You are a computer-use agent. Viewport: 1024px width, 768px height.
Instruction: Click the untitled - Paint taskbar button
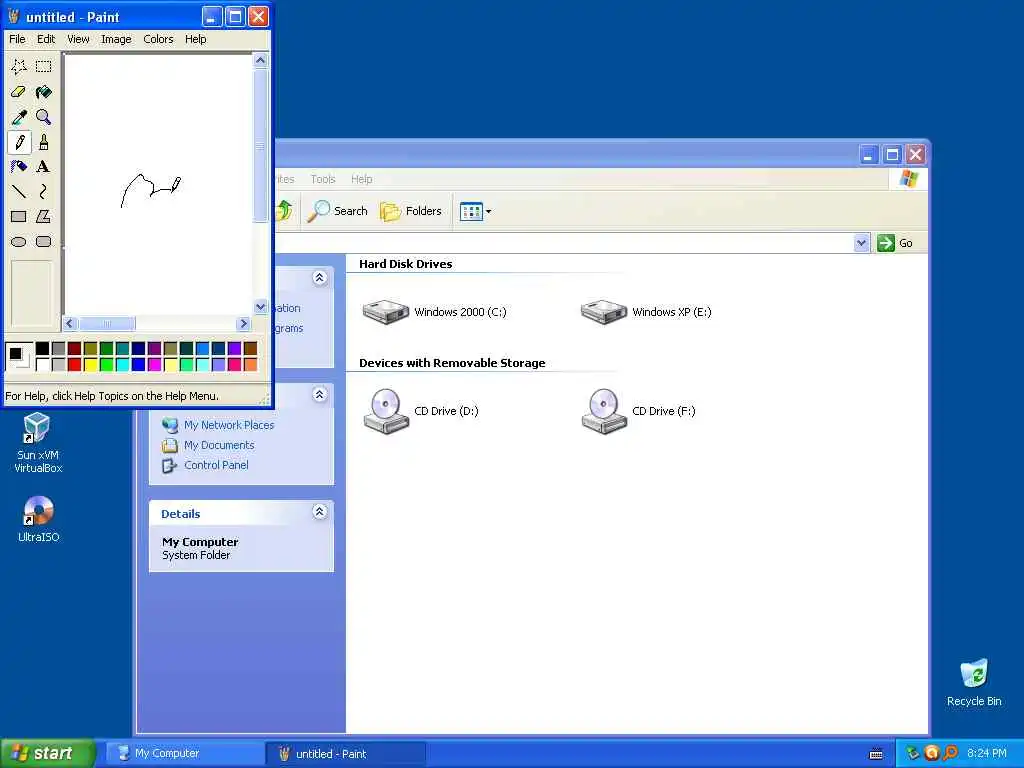click(345, 754)
